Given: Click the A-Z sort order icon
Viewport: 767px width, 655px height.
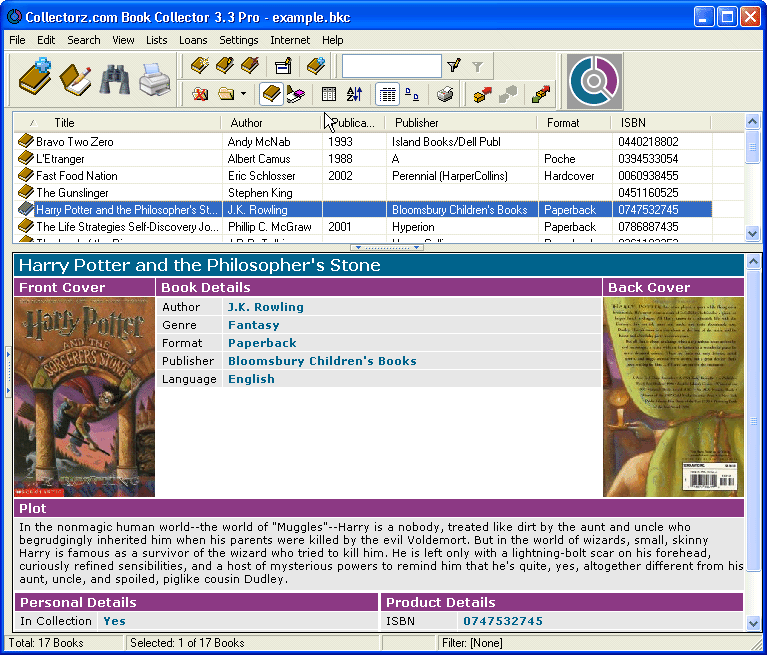Looking at the screenshot, I should 354,94.
